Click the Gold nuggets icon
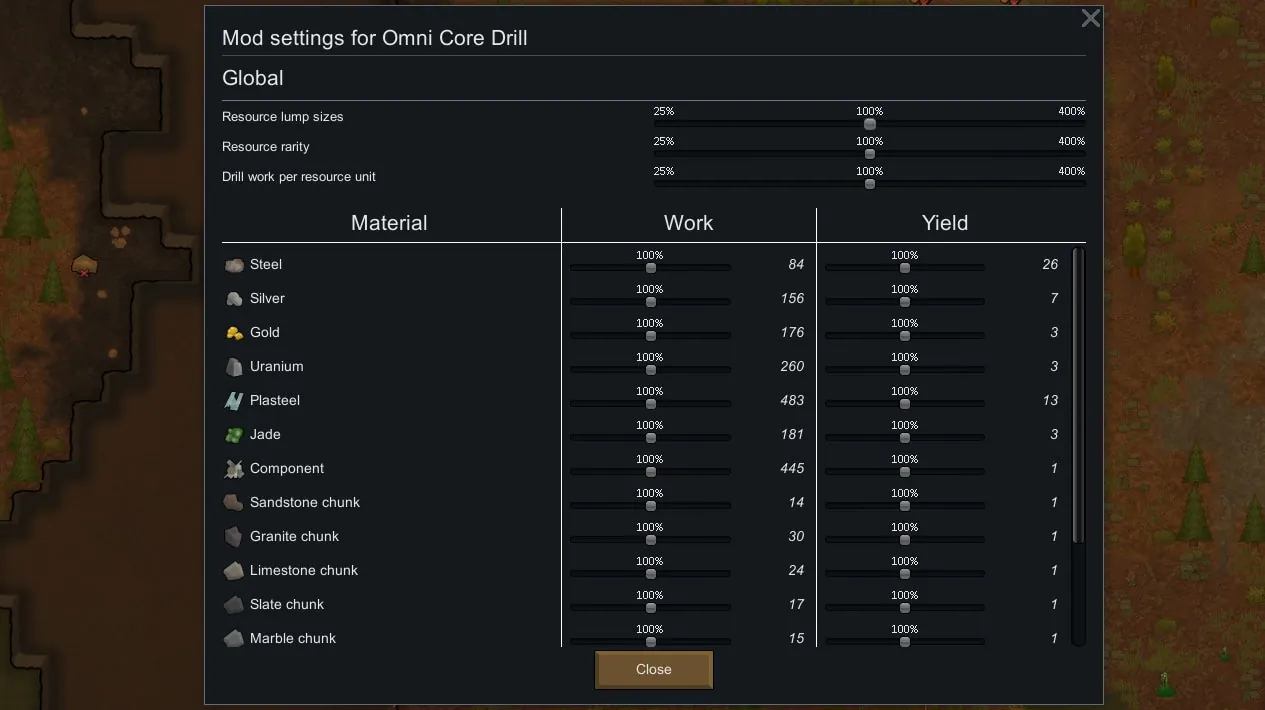This screenshot has width=1265, height=710. [x=234, y=333]
